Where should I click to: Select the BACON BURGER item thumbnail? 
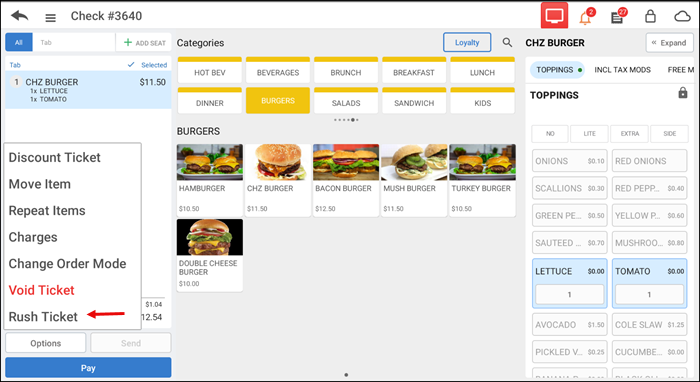(x=346, y=162)
